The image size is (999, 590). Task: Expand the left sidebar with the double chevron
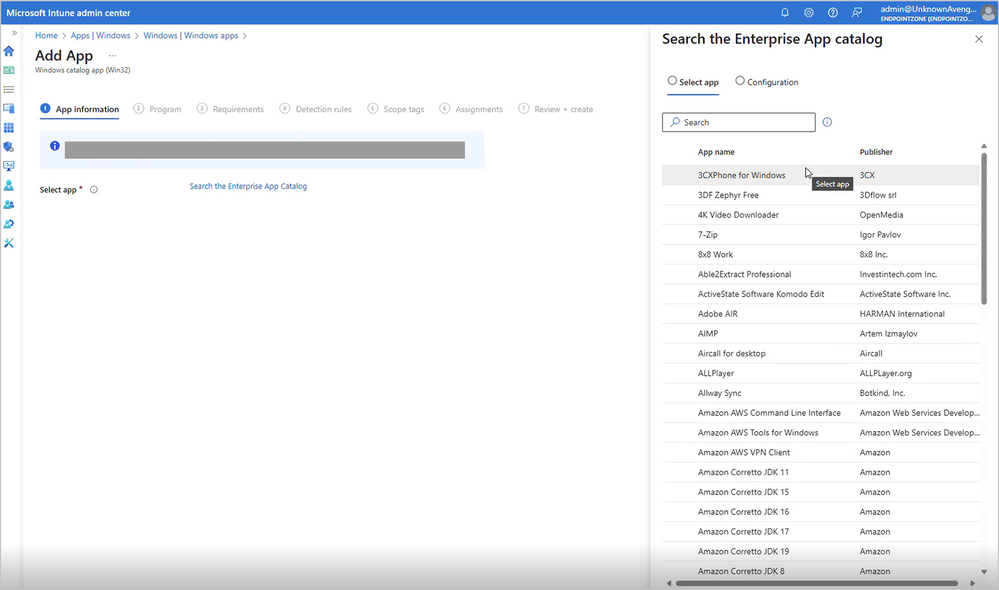pos(14,34)
